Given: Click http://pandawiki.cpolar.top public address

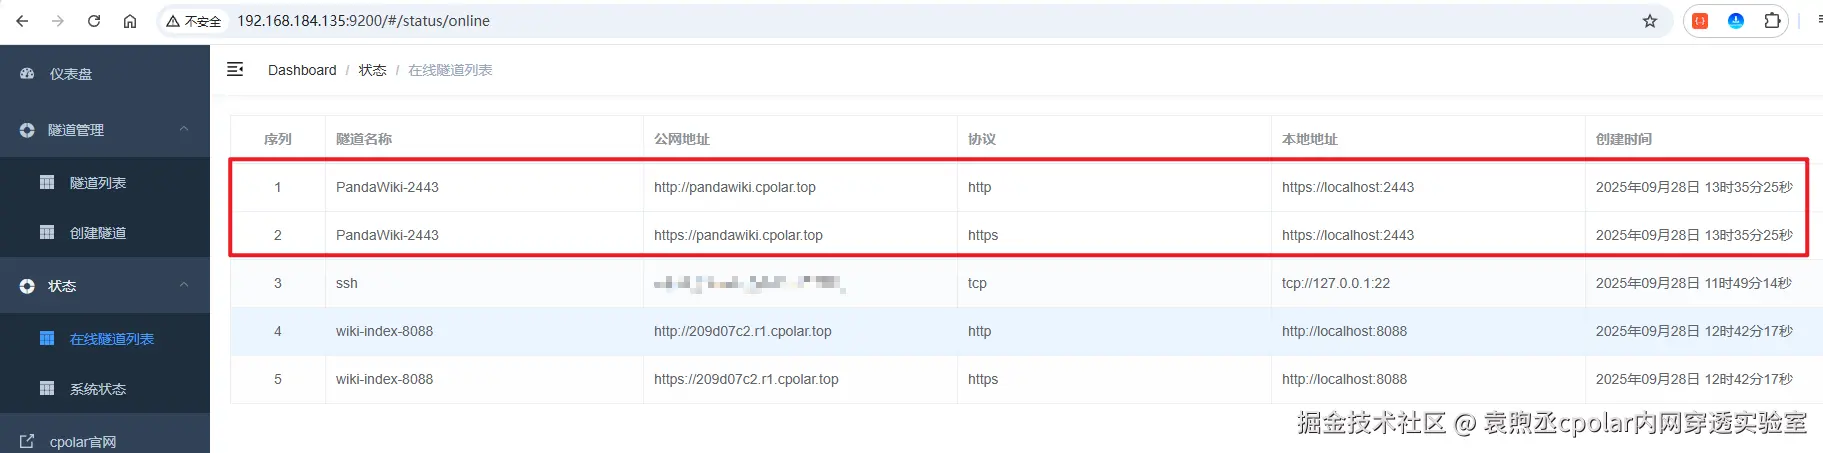Looking at the screenshot, I should point(735,187).
